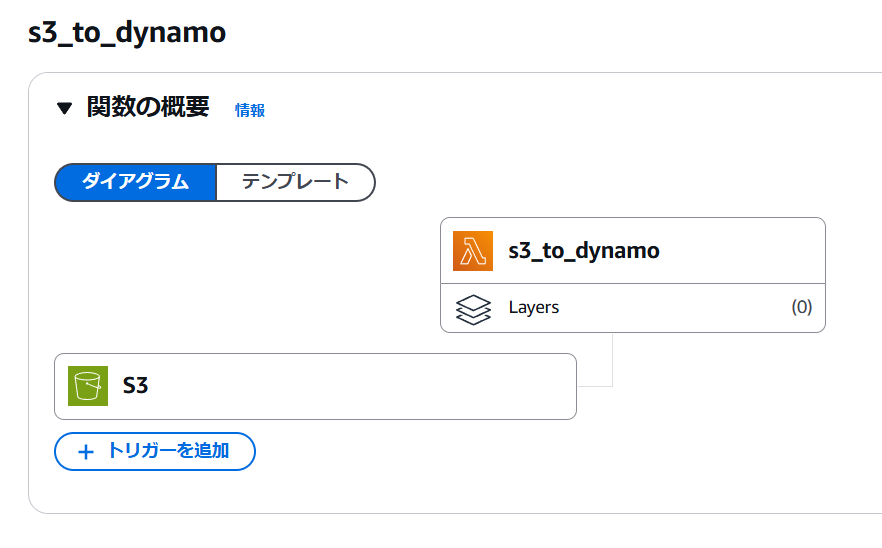
Task: Click the green S3 bucket icon
Action: coord(88,386)
